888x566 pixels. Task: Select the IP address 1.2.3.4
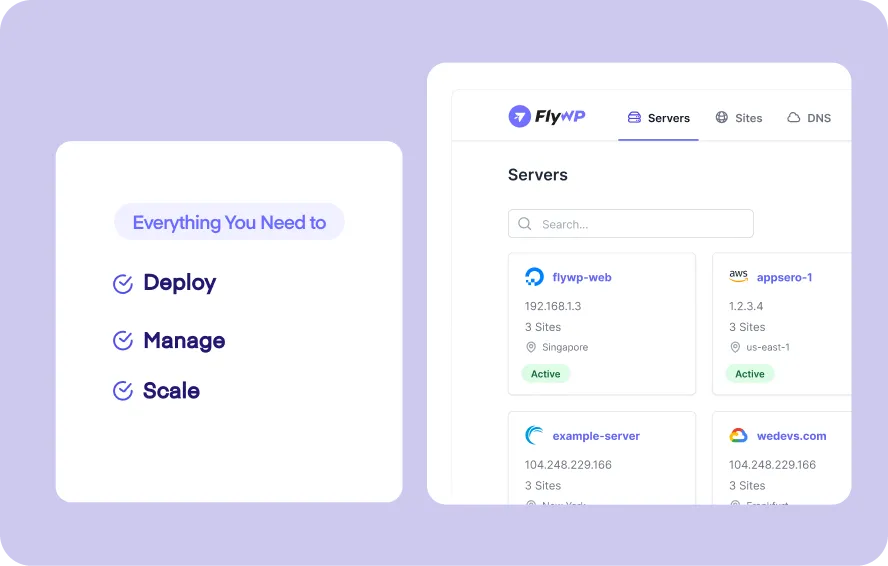(x=746, y=307)
